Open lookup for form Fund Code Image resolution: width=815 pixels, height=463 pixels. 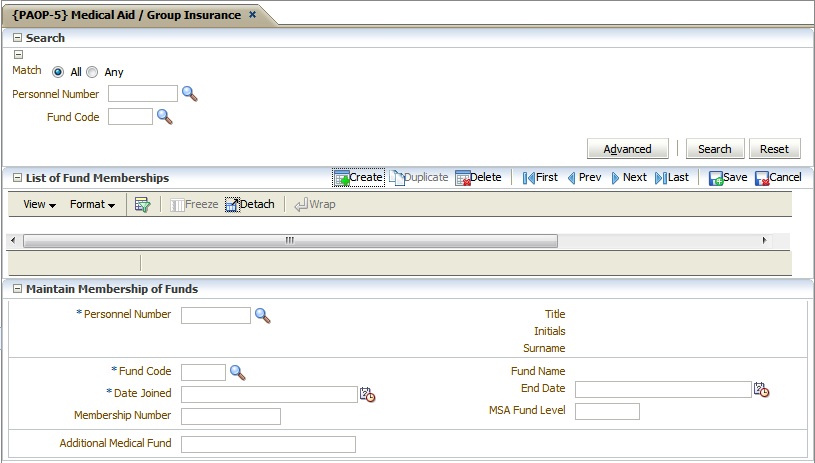pyautogui.click(x=238, y=372)
